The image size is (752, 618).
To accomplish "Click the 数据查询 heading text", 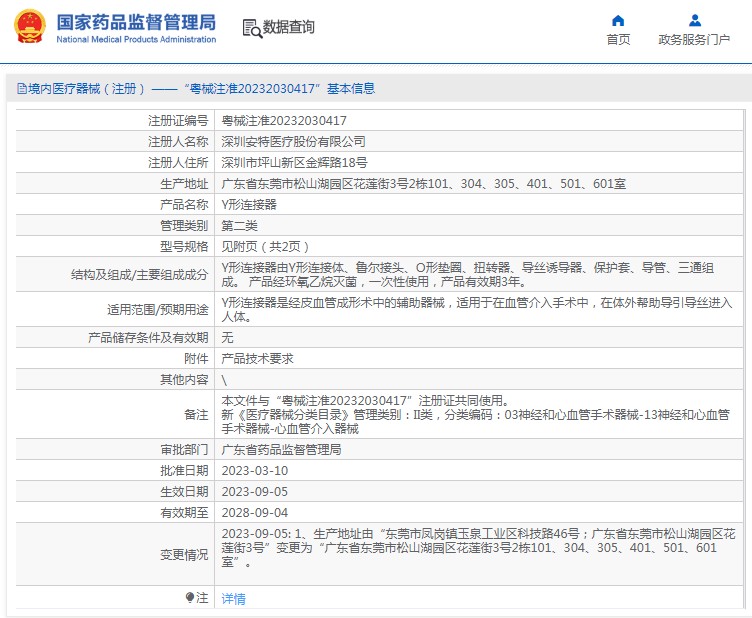I will tap(289, 28).
